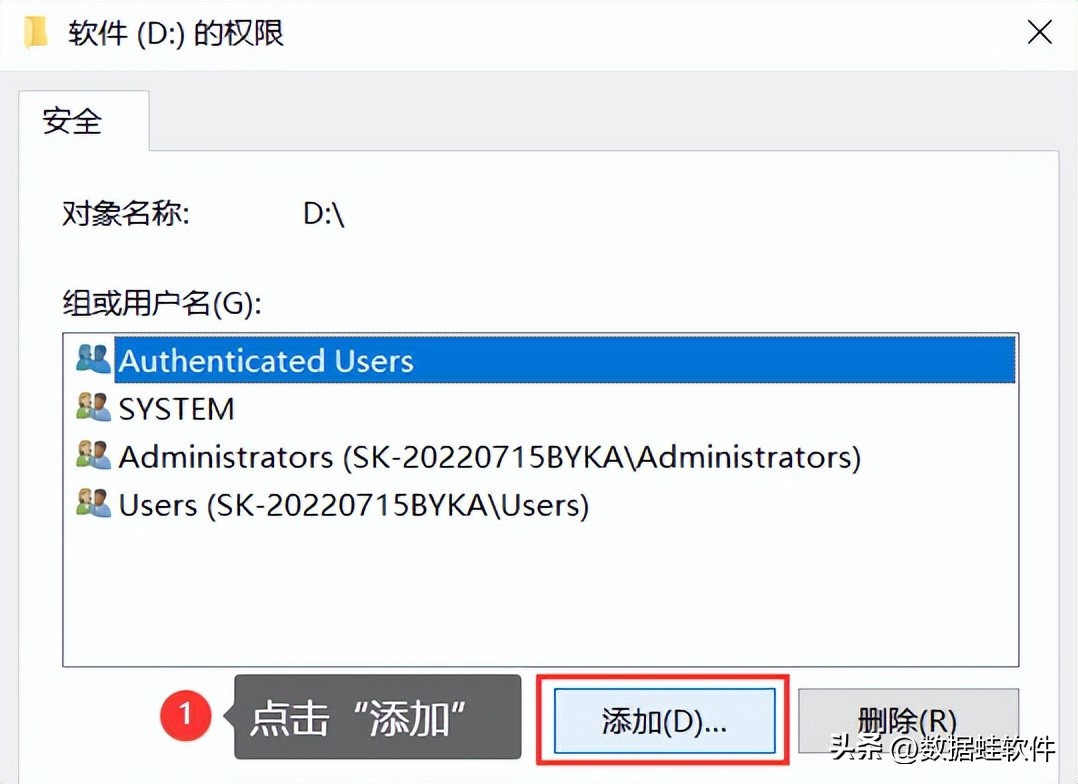Click the Users group icon
Viewport: 1078px width, 784px height.
[93, 504]
